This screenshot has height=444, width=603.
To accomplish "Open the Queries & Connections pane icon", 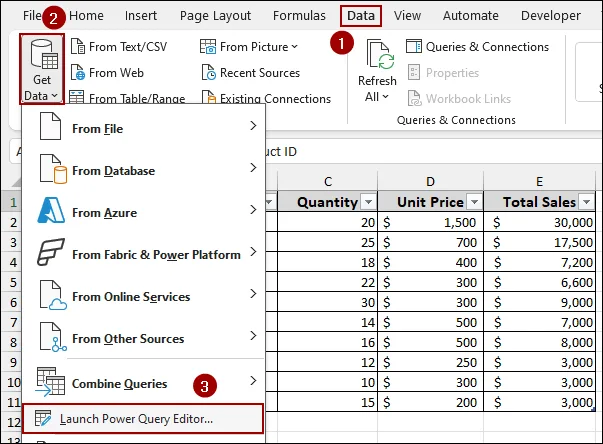I will [414, 47].
